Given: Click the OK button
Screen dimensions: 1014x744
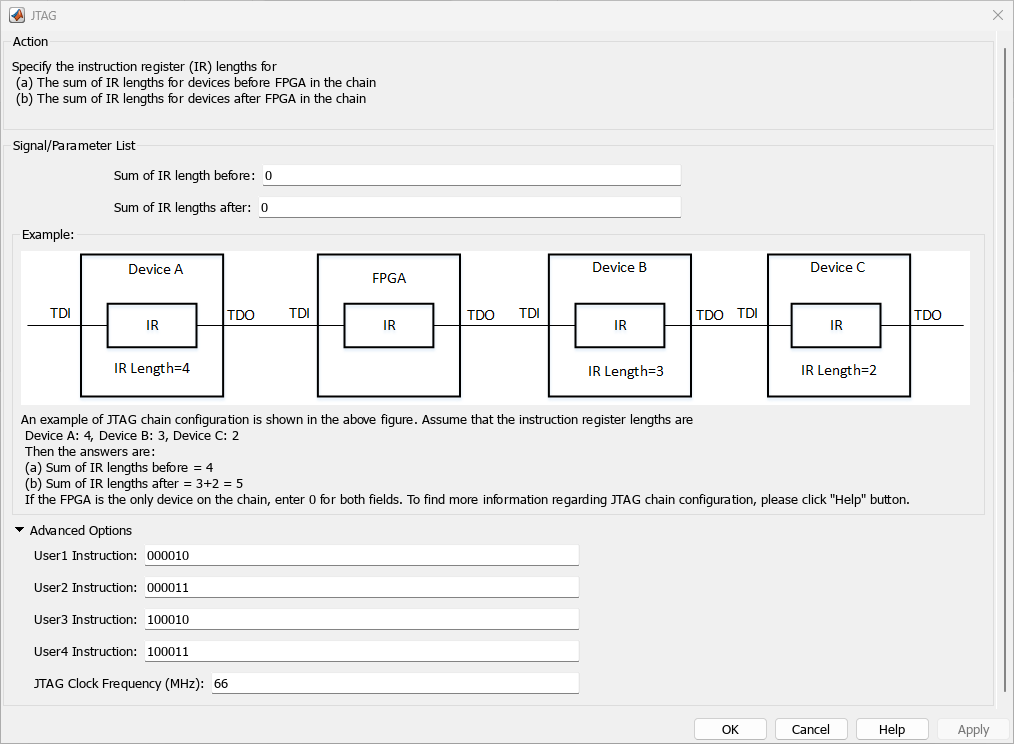Looking at the screenshot, I should (730, 729).
